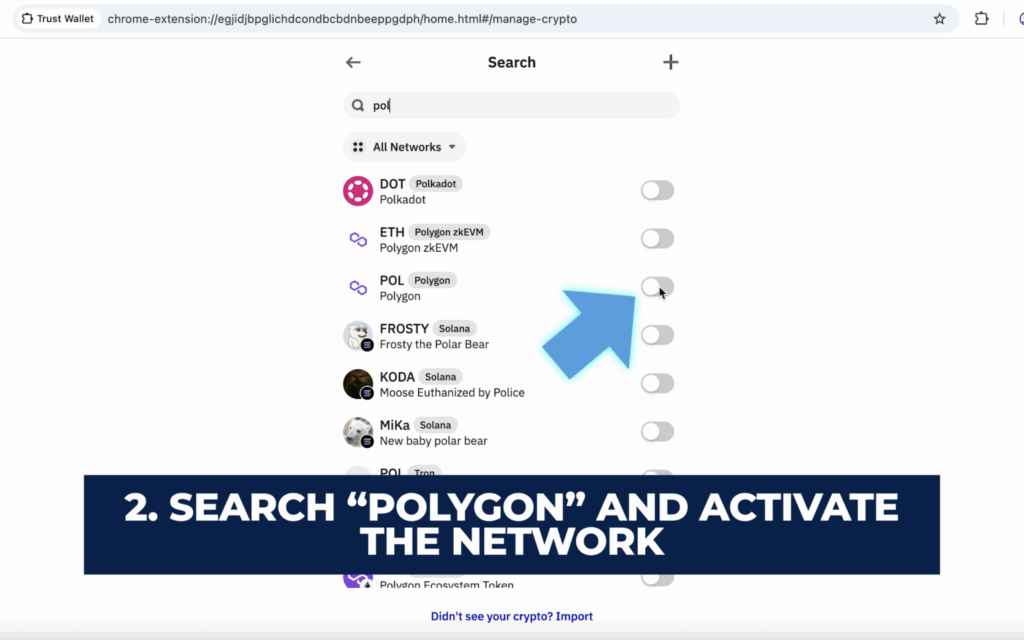
Task: Click the FROSTY polar bear avatar
Action: pos(358,336)
